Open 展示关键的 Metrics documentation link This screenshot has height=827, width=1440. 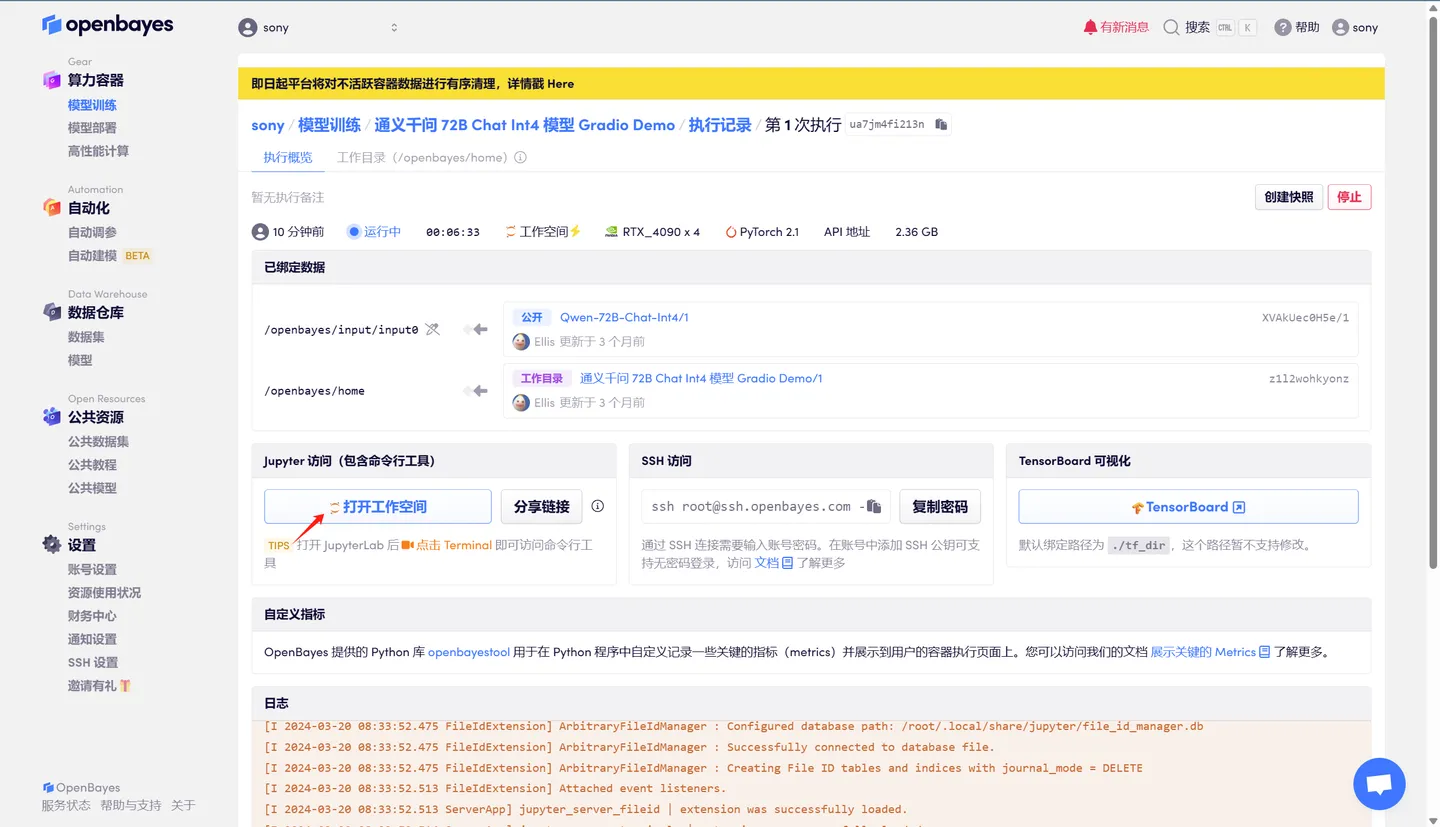[x=1210, y=652]
